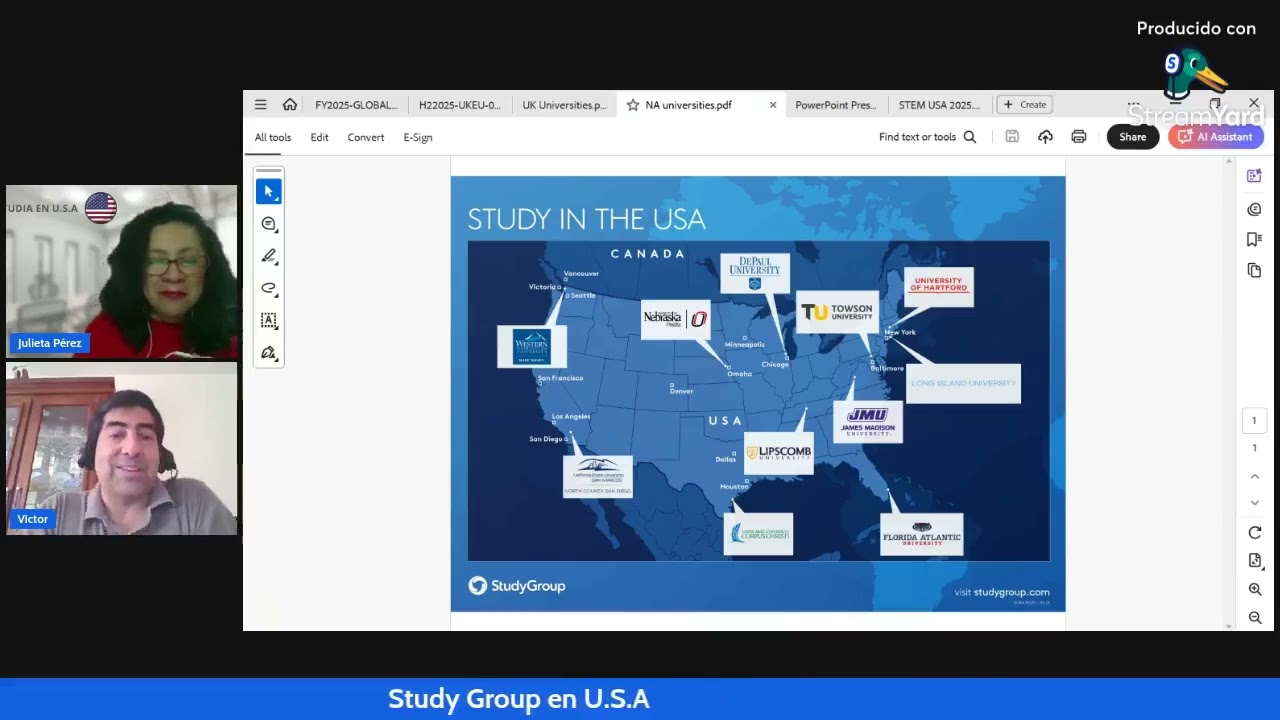Screen dimensions: 1280x720
Task: Click the DePaul University logo on map
Action: coord(755,273)
